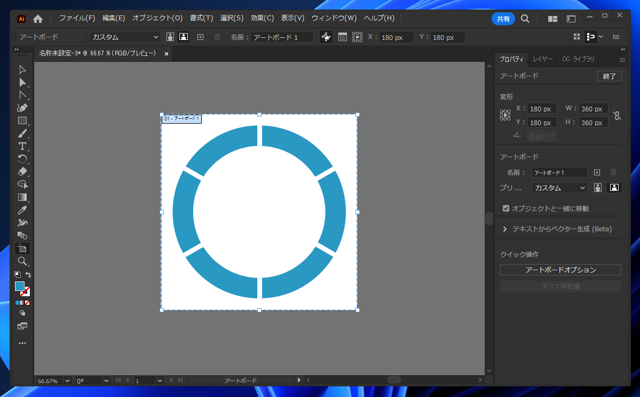Select the Selection tool arrow

pyautogui.click(x=22, y=70)
